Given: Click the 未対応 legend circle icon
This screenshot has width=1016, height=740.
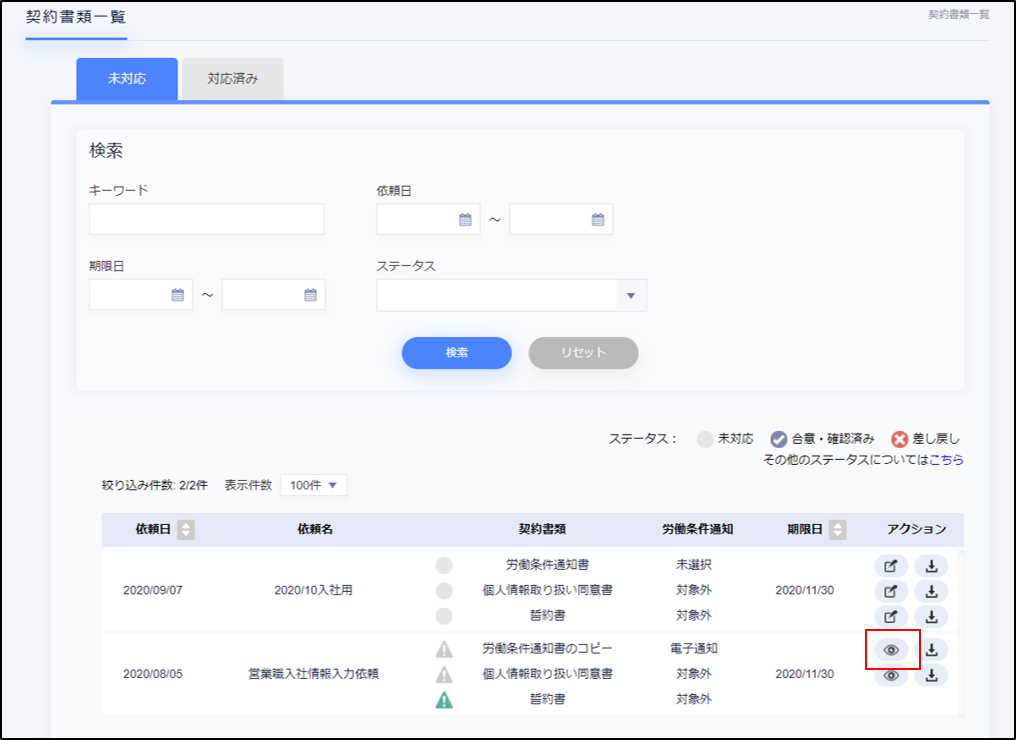Looking at the screenshot, I should tap(705, 439).
